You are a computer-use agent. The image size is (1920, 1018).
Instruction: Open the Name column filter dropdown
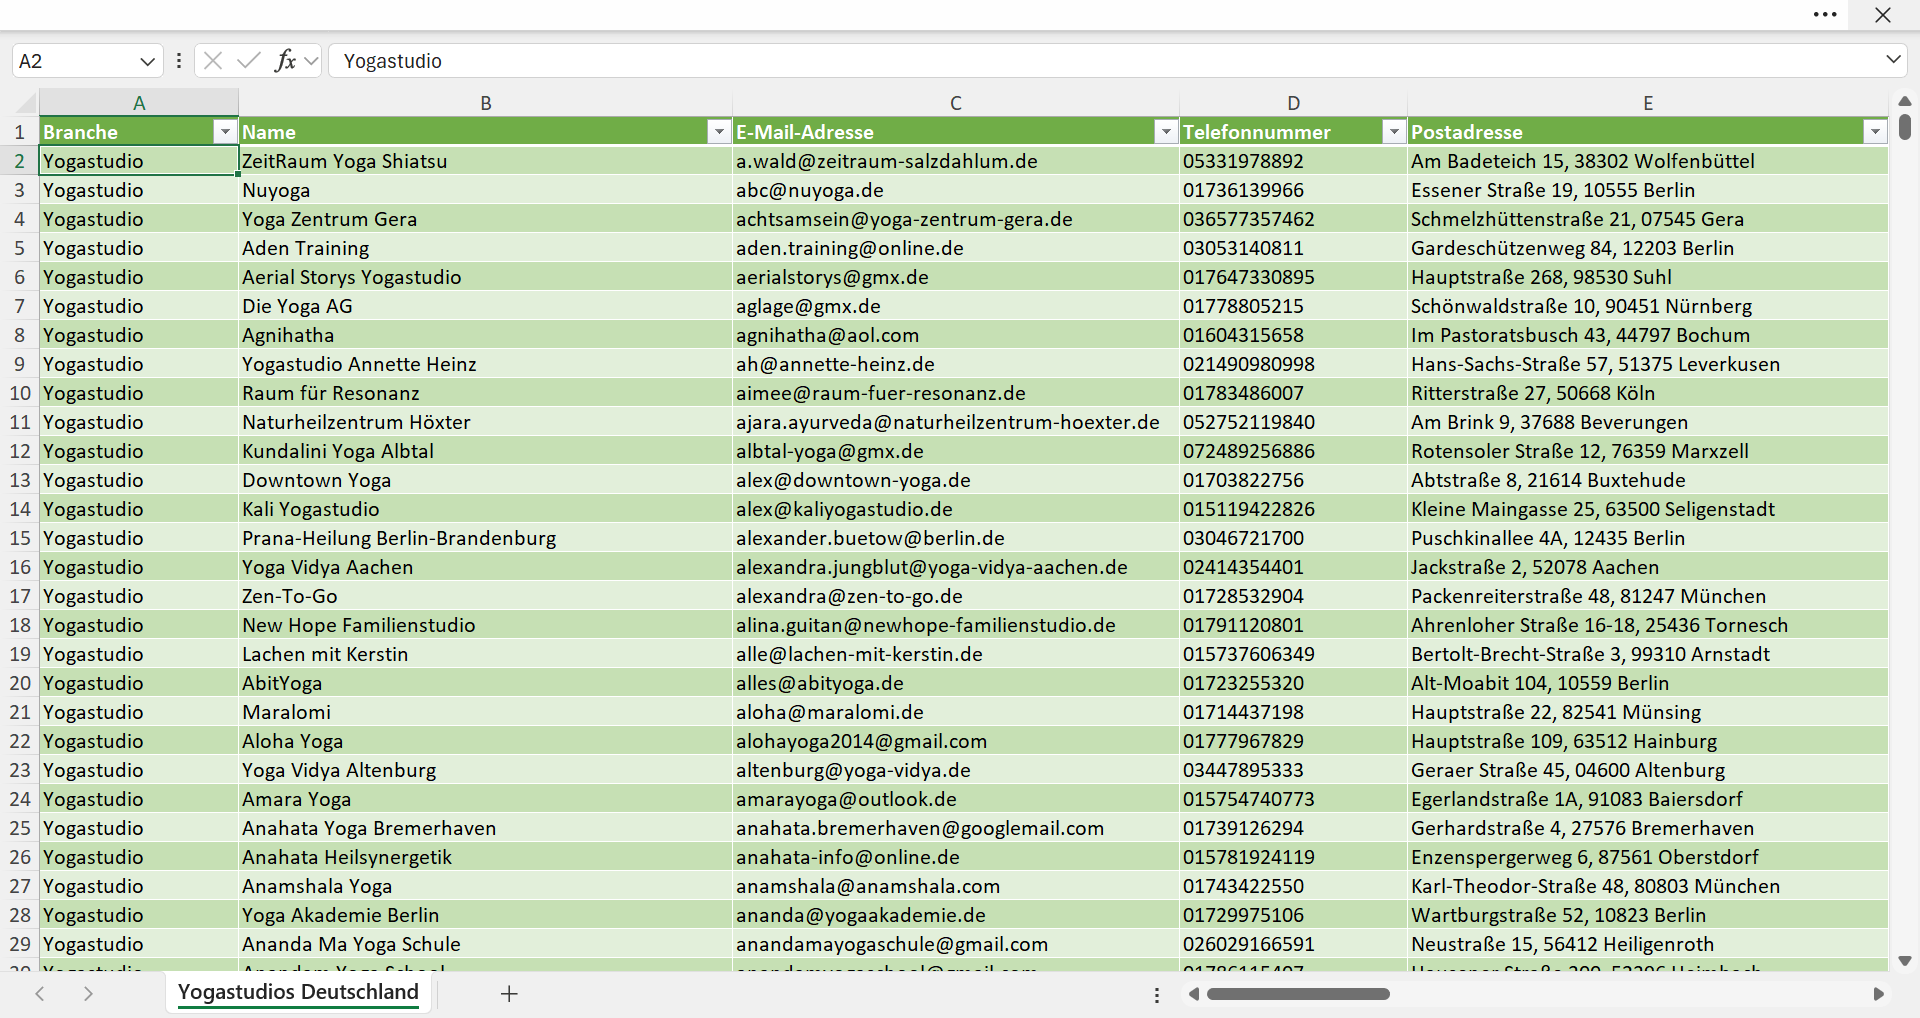point(719,132)
